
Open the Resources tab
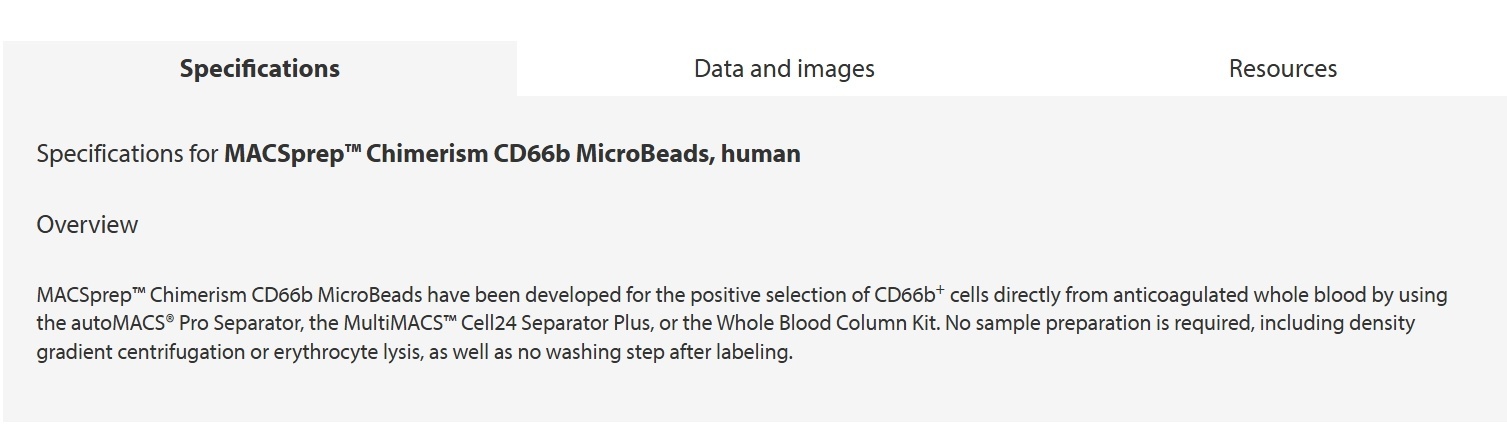click(x=1282, y=69)
